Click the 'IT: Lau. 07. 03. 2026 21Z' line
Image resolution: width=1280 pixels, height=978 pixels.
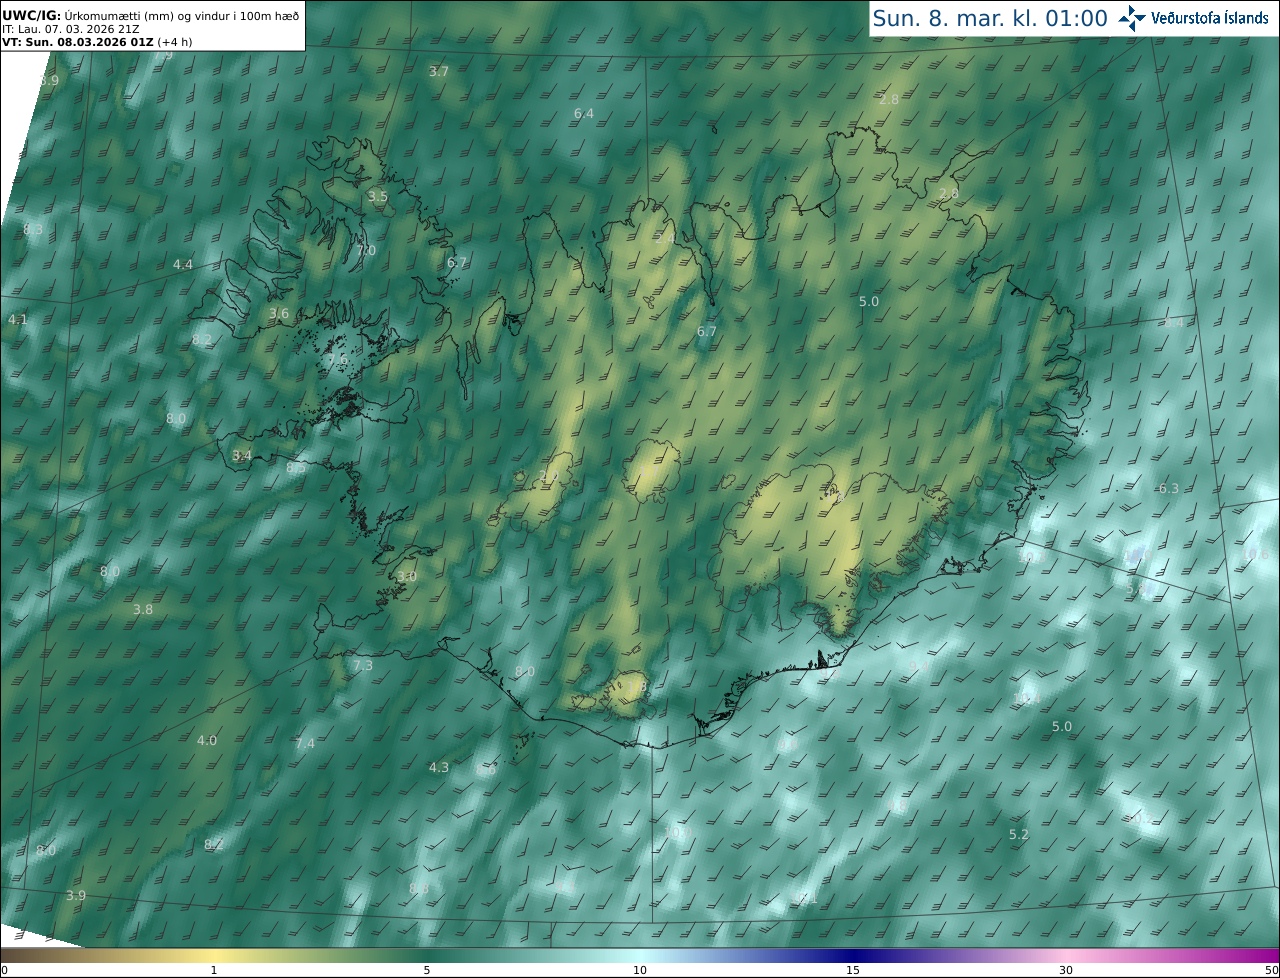[70, 29]
